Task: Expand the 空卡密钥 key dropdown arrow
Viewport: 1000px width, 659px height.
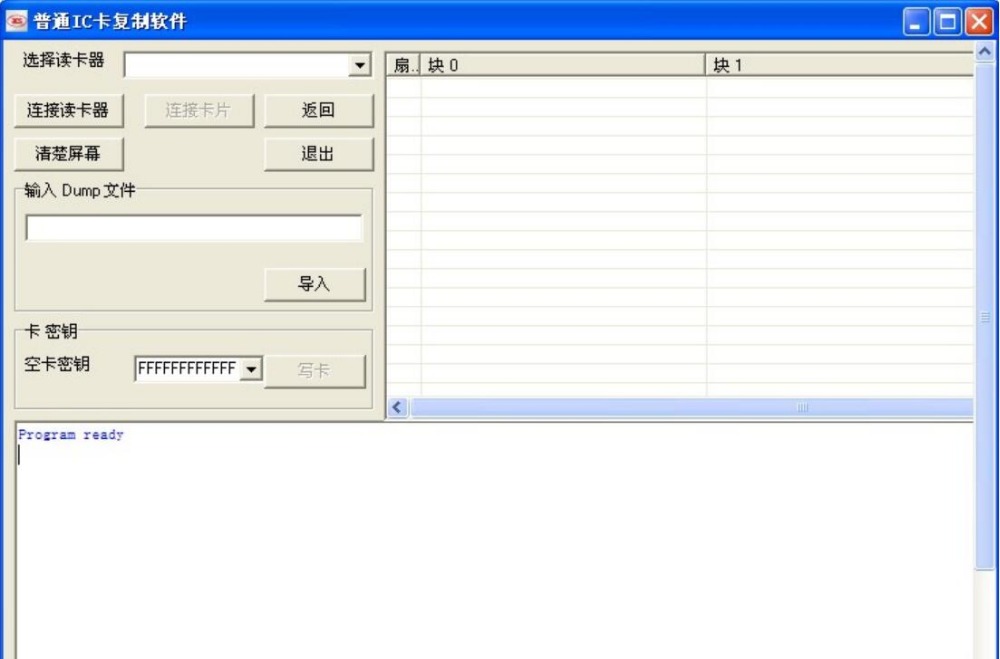Action: pos(251,369)
